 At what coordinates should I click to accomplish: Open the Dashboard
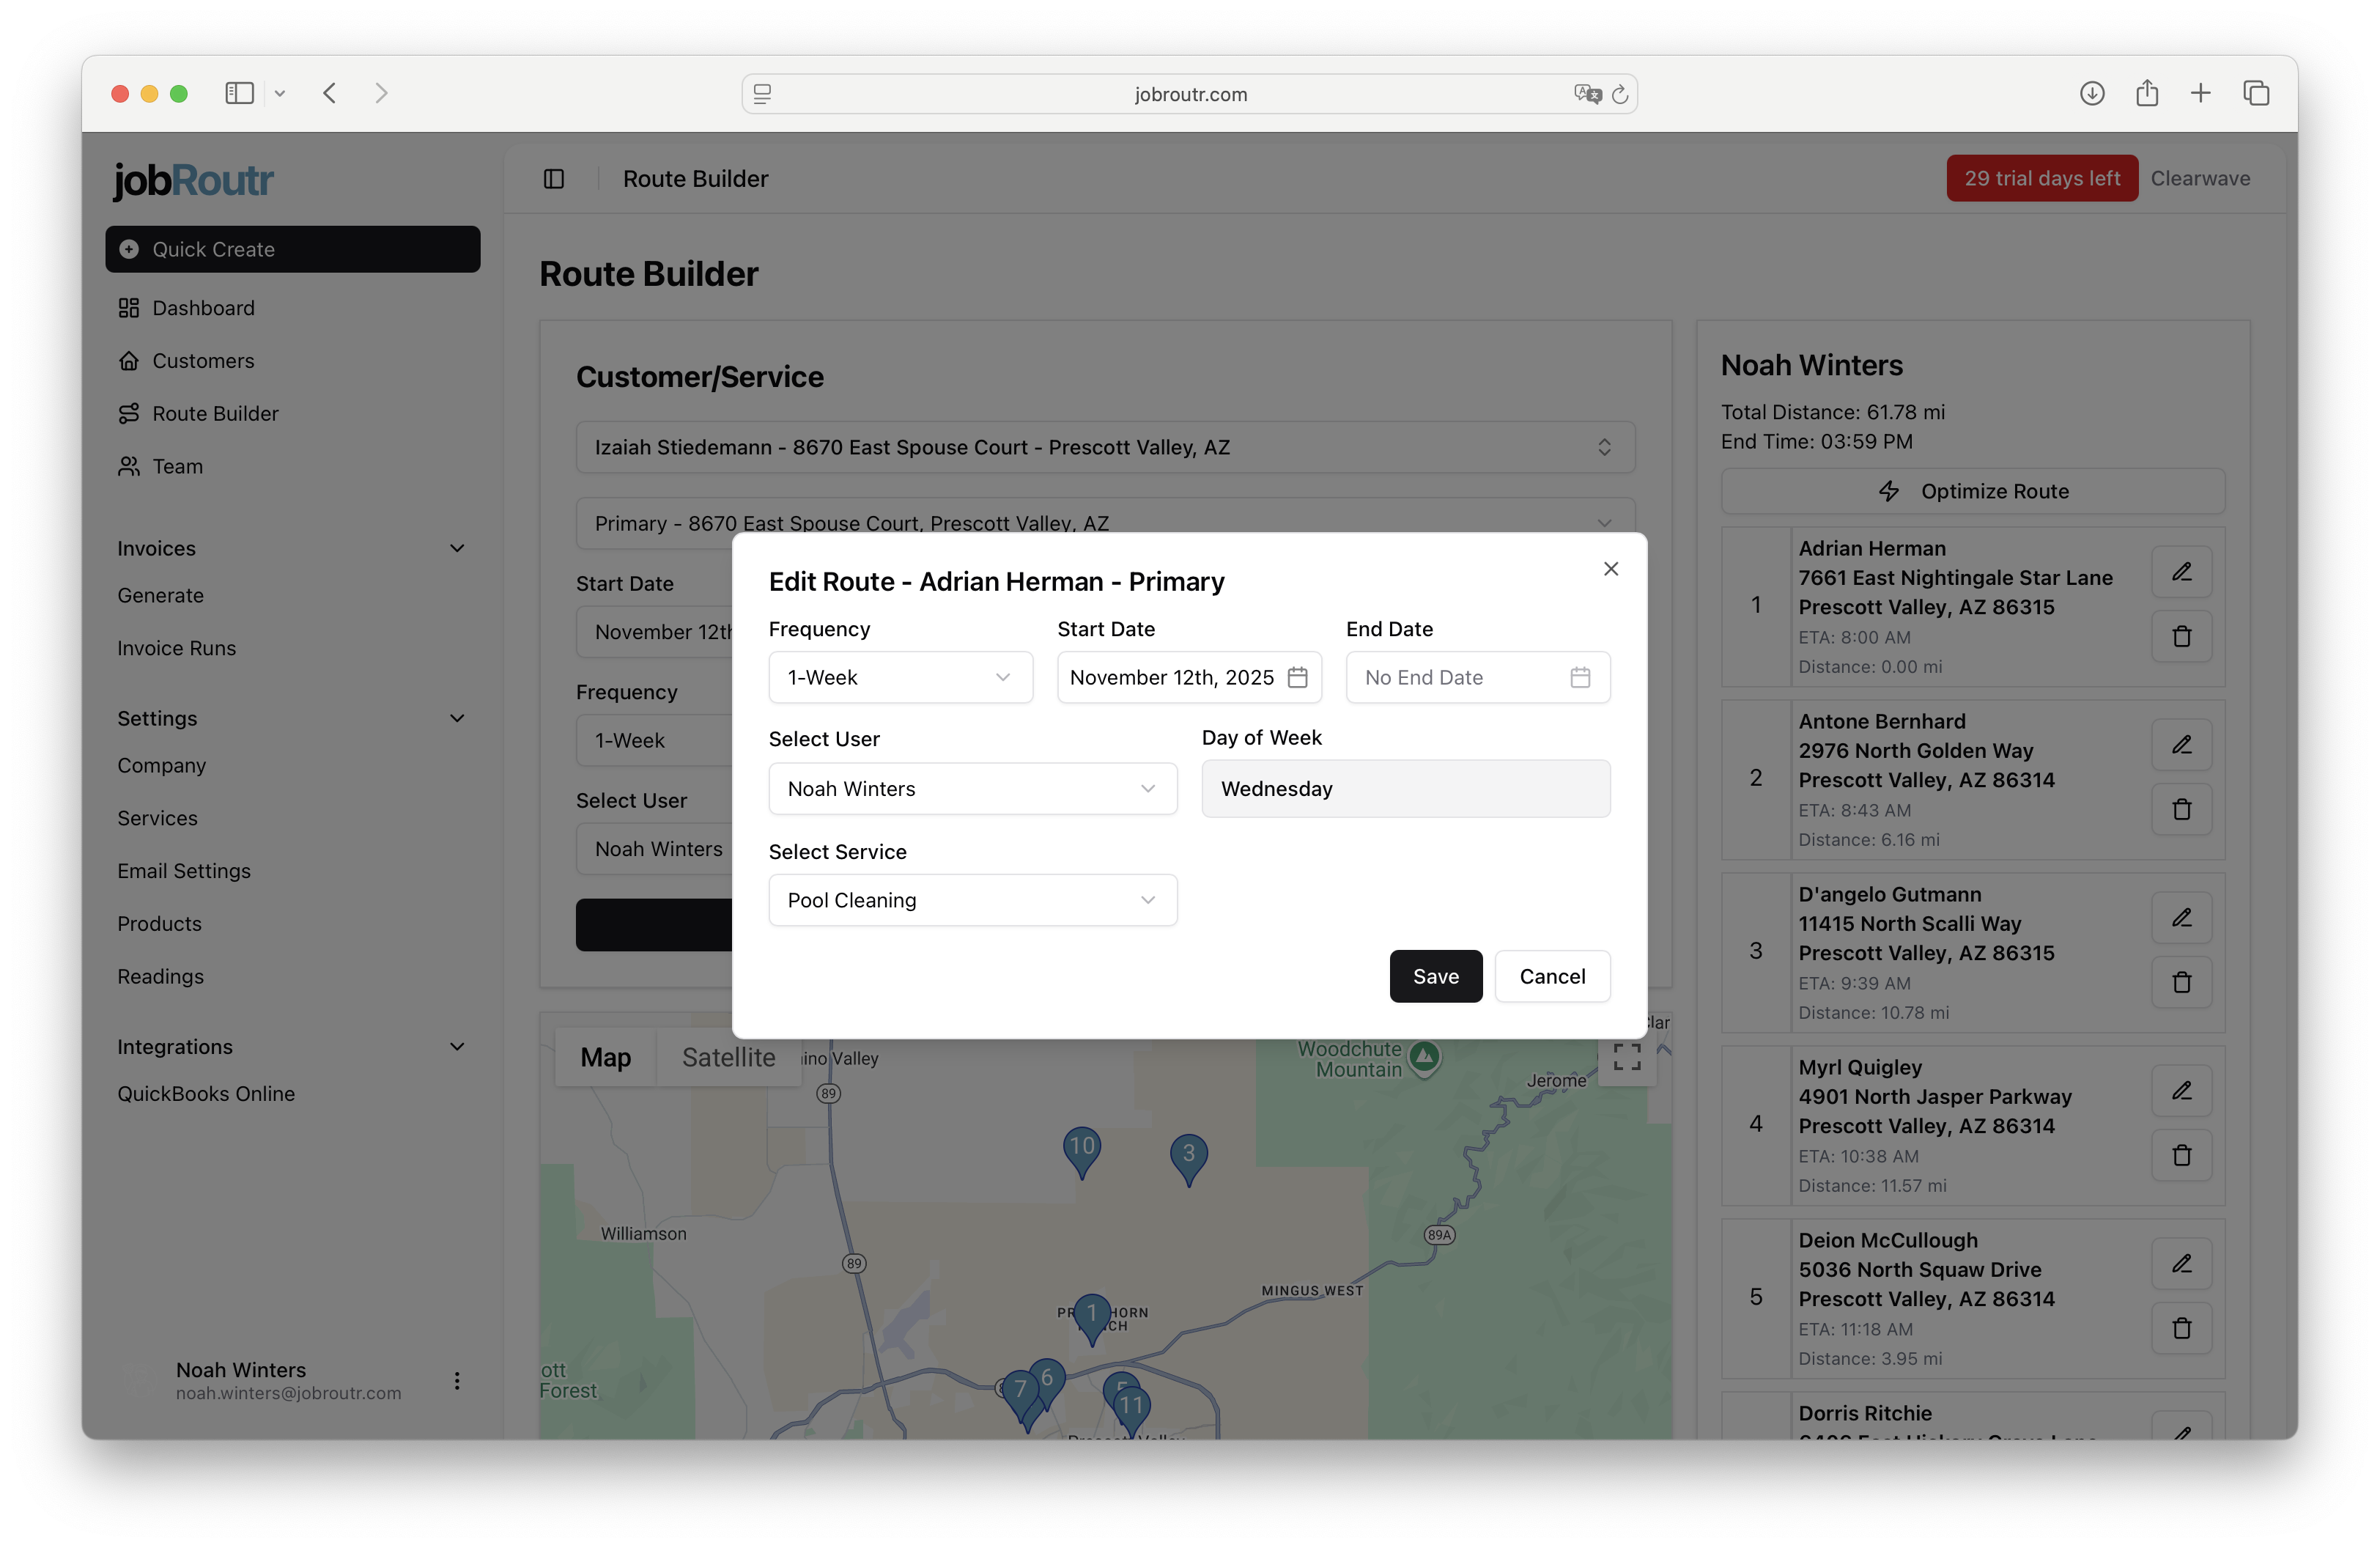point(203,308)
